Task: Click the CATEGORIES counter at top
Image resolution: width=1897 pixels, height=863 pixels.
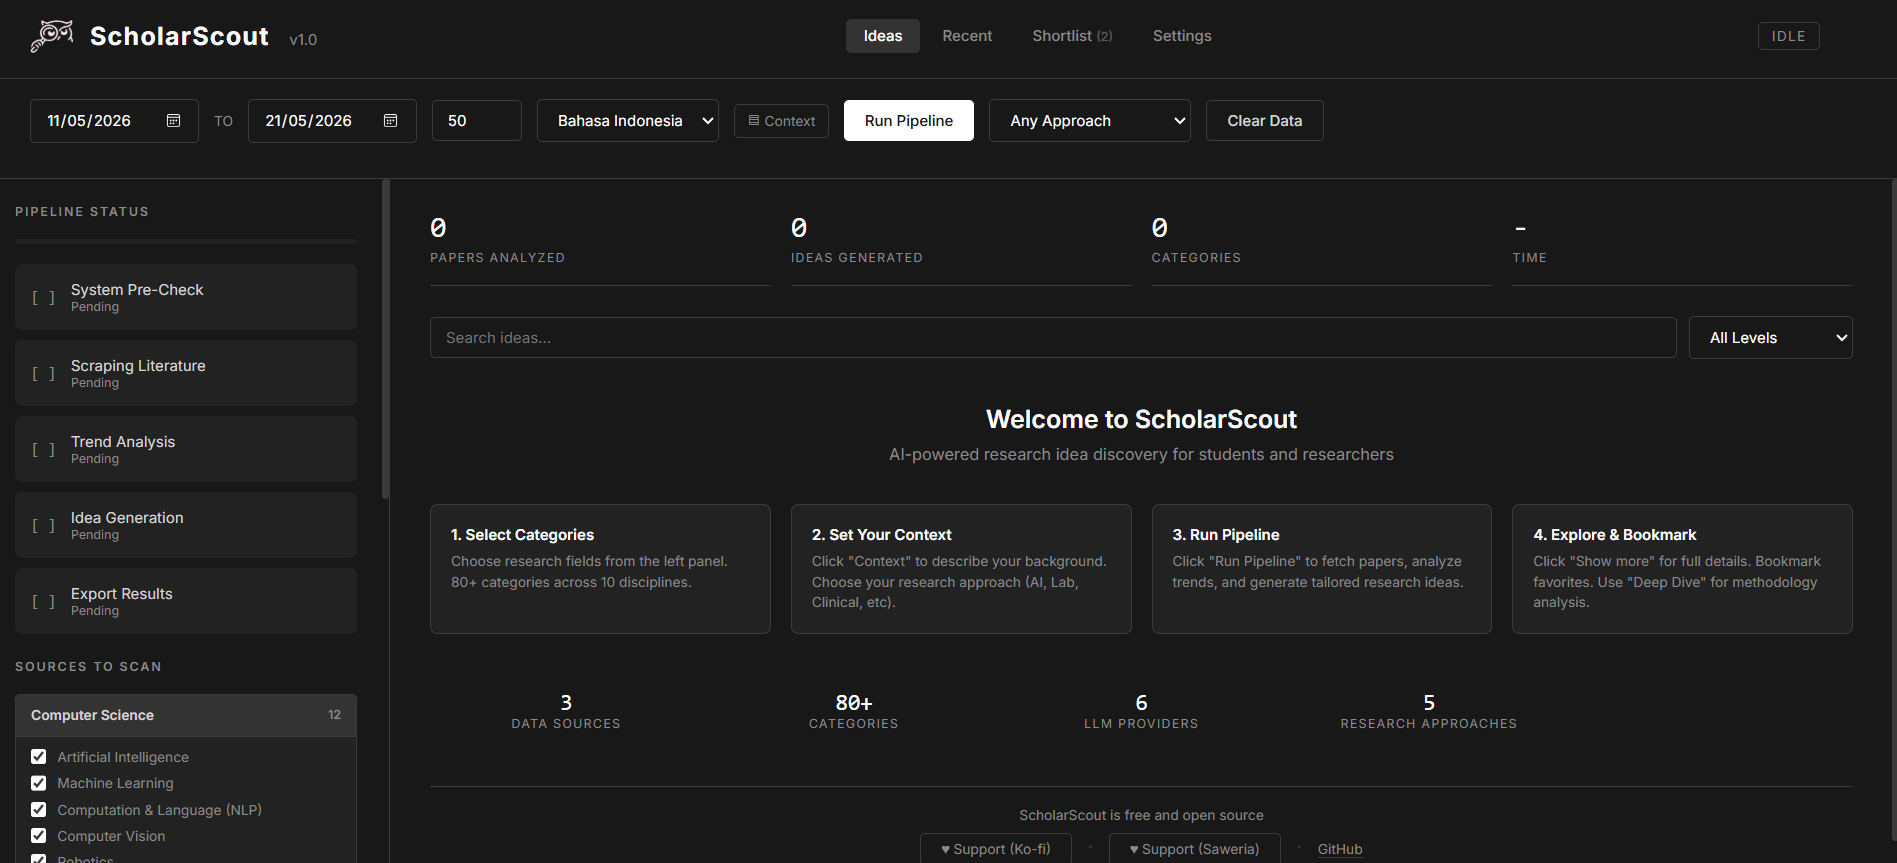Action: (x=1322, y=241)
